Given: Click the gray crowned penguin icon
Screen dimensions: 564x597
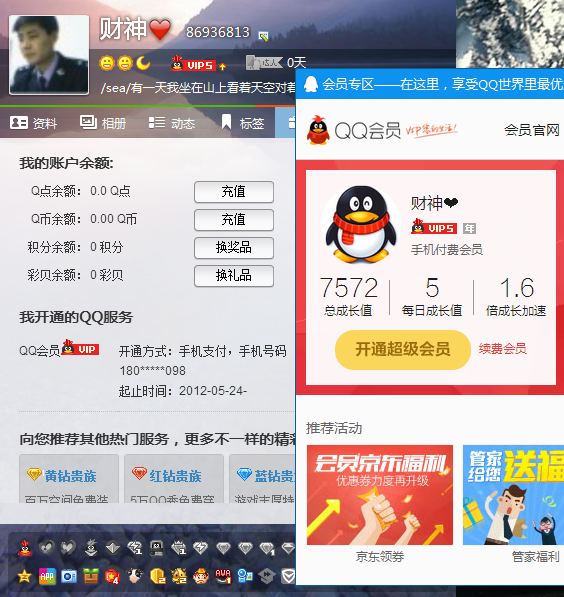Looking at the screenshot, I should coord(91,548).
